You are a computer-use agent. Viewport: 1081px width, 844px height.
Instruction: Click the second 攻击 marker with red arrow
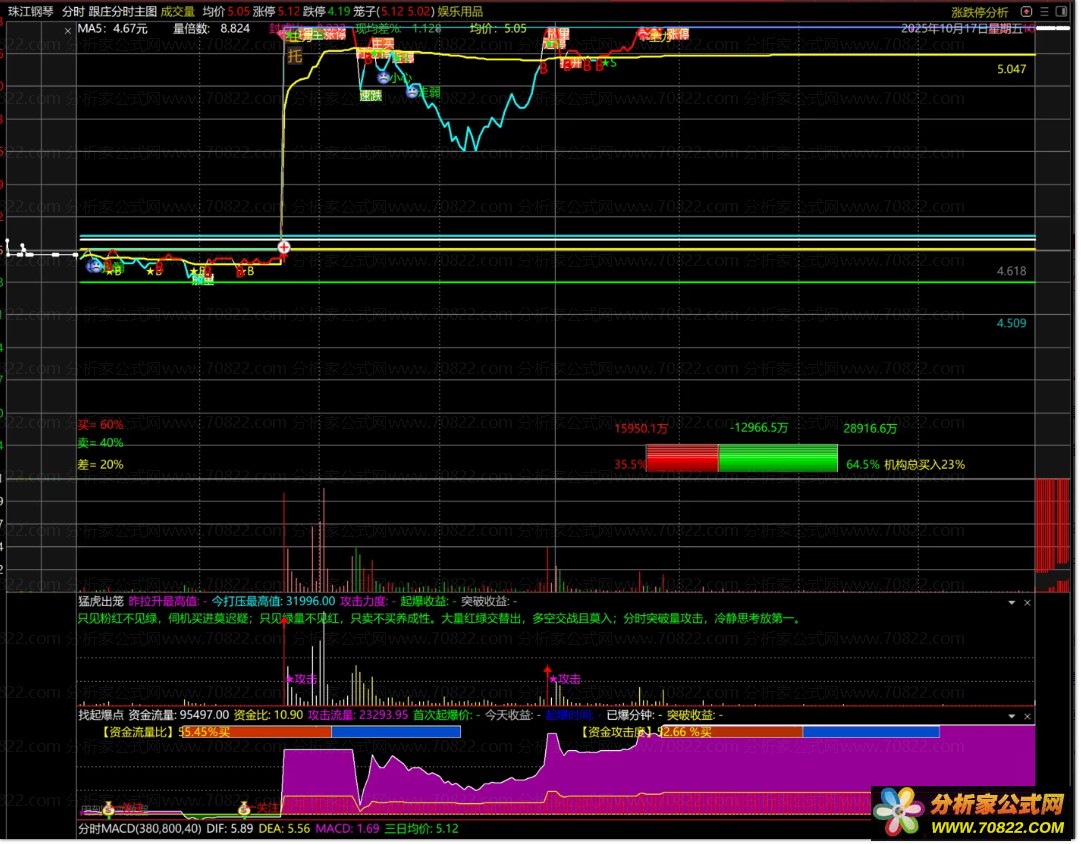[x=563, y=678]
